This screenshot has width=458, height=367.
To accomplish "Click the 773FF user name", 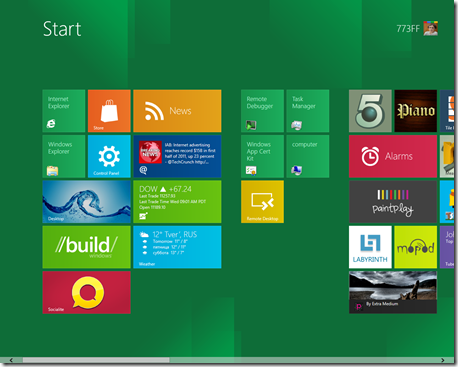I will pos(408,29).
